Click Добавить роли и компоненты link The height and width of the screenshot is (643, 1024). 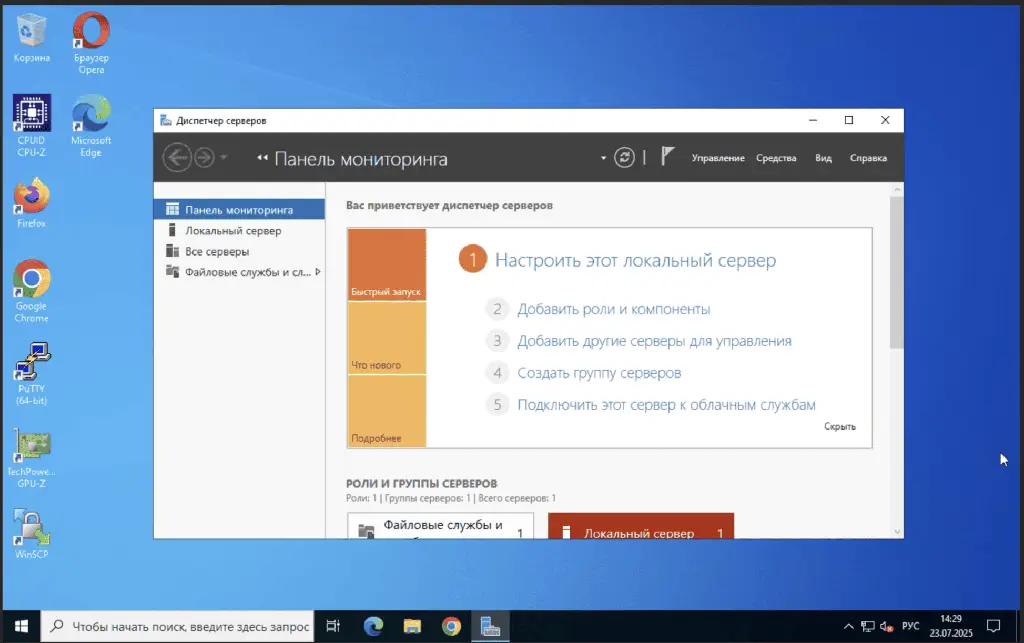613,309
